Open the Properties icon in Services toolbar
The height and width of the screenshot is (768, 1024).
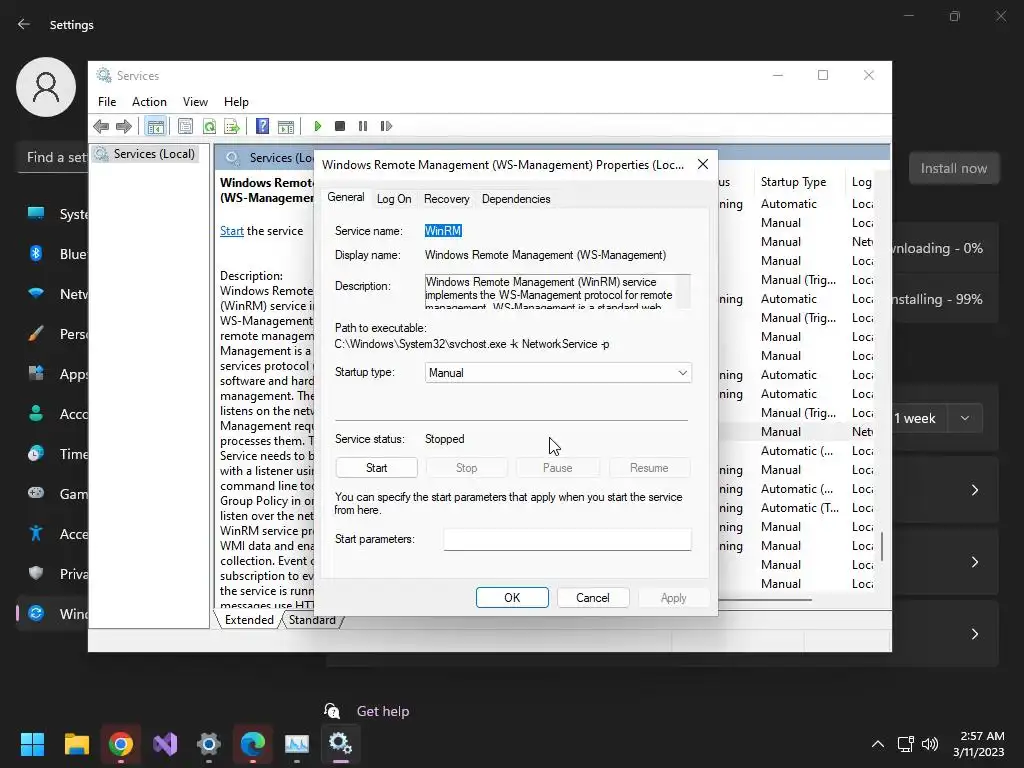(185, 126)
